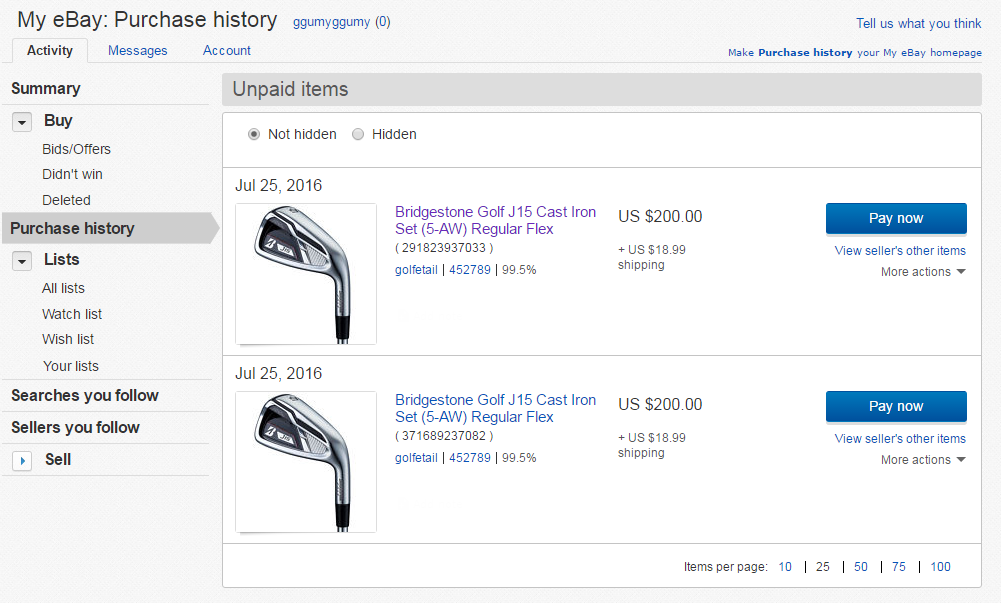Image resolution: width=1001 pixels, height=603 pixels.
Task: Go to Bids/Offers in sidebar
Action: point(76,149)
